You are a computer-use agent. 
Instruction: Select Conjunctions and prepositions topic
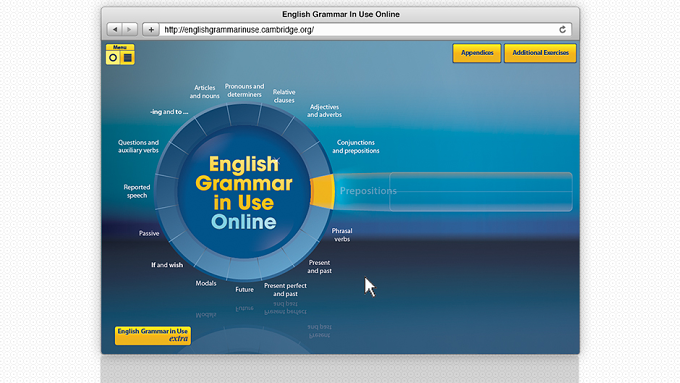[356, 147]
